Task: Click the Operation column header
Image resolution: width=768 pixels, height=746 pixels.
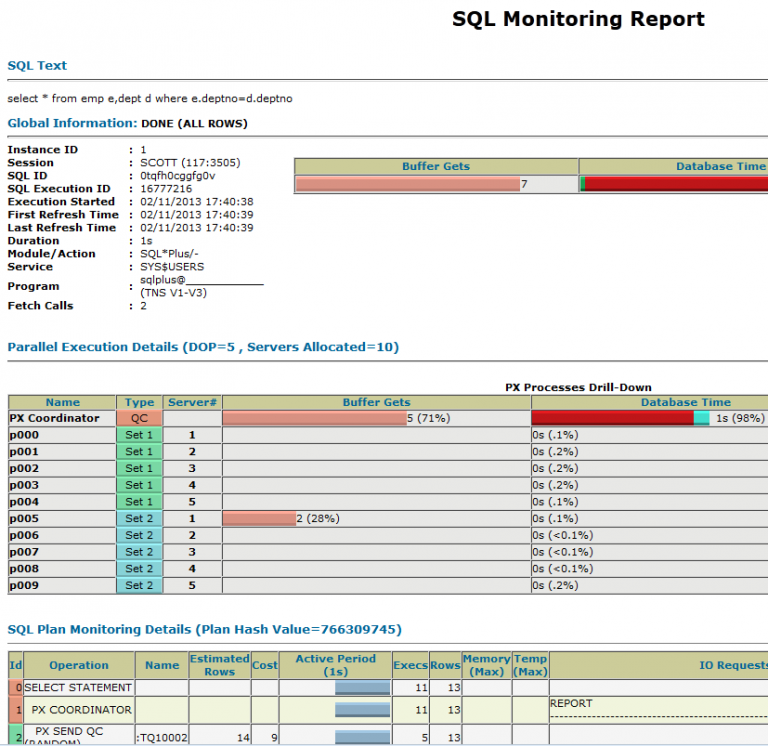Action: tap(79, 665)
